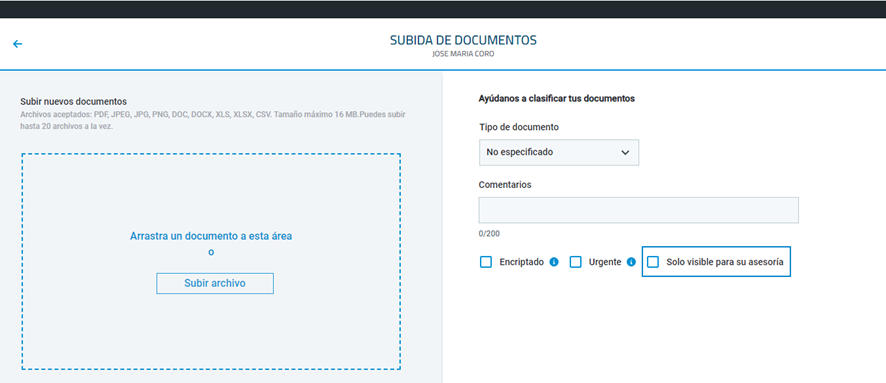
Task: Check Solo visible para su asesoría
Action: [653, 262]
